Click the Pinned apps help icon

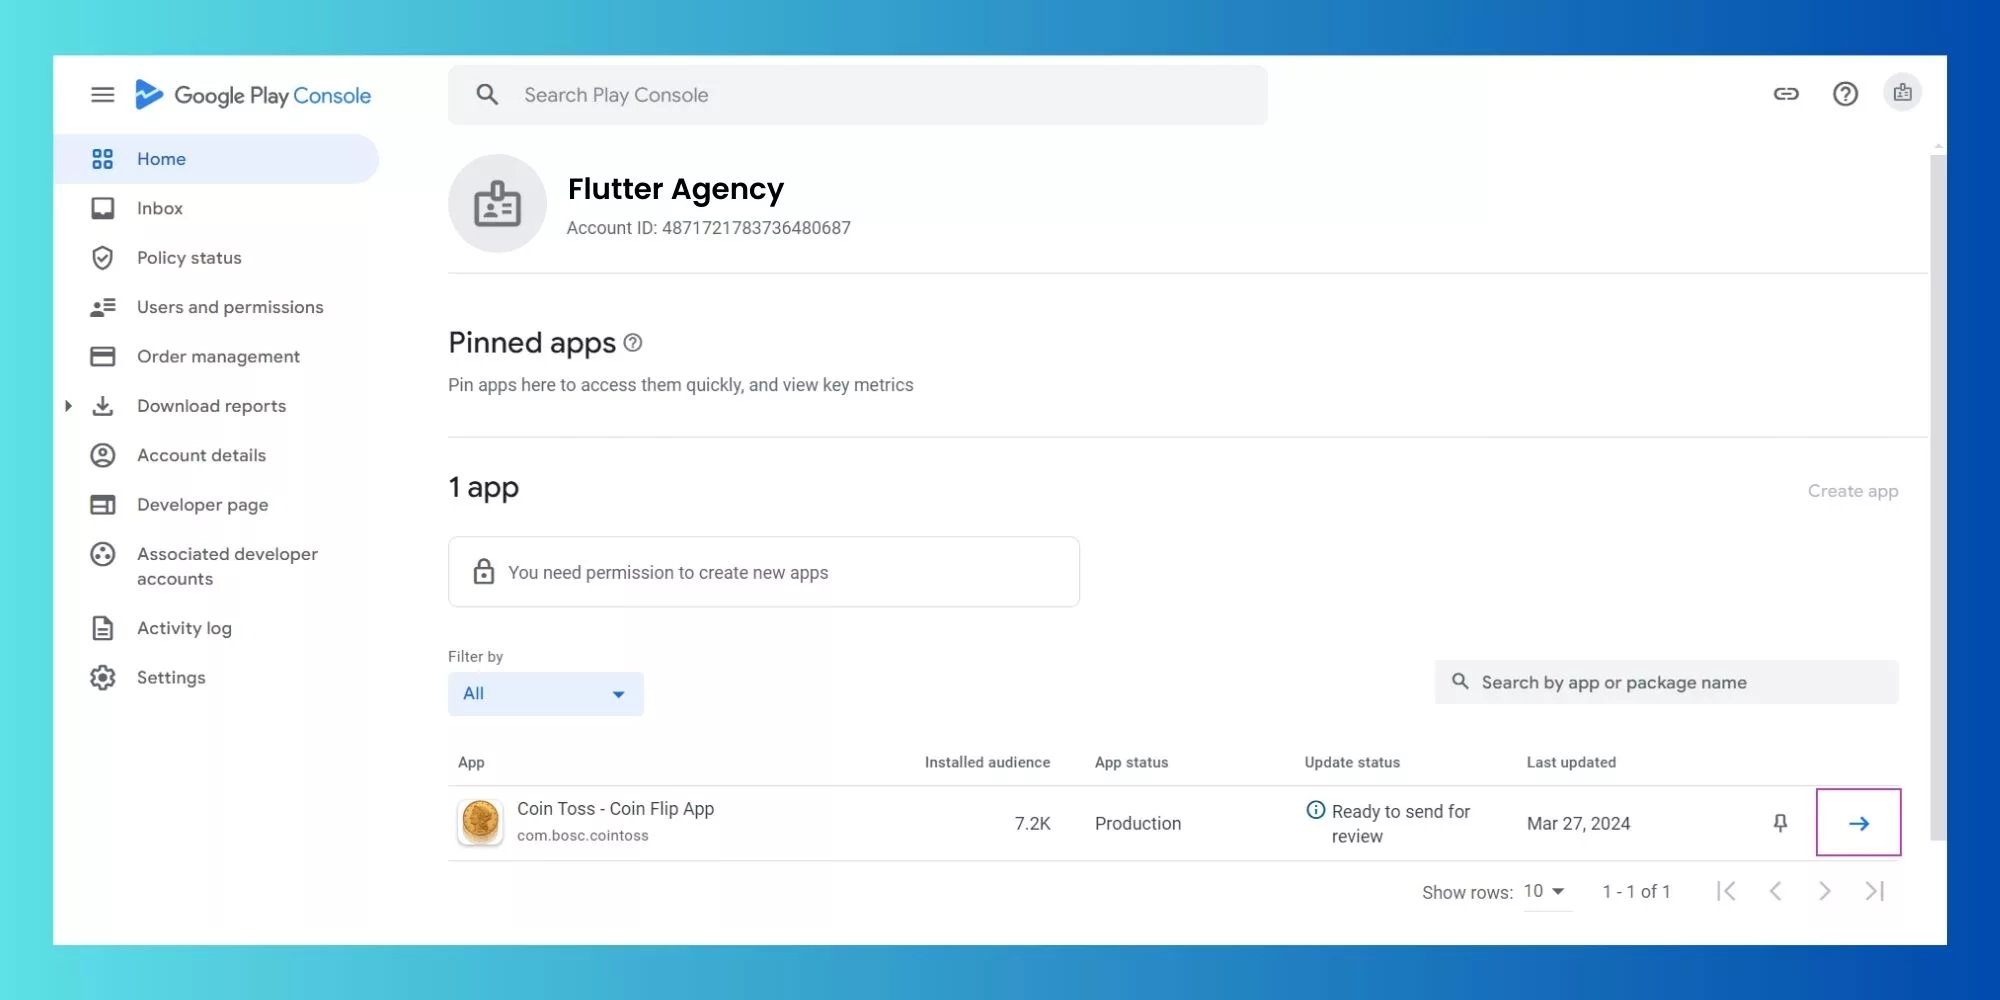pyautogui.click(x=633, y=343)
